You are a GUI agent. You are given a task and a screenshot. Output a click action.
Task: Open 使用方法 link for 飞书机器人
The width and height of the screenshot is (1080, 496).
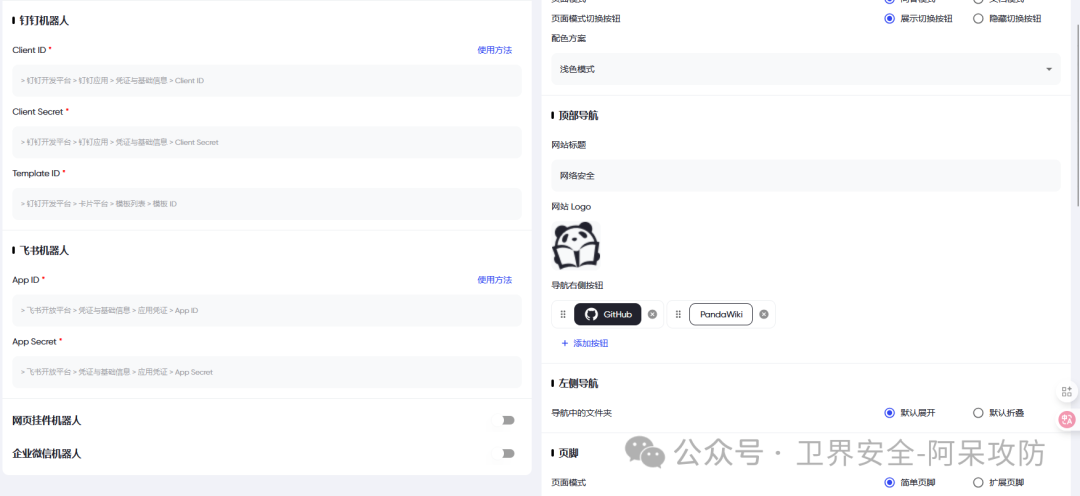pyautogui.click(x=495, y=280)
